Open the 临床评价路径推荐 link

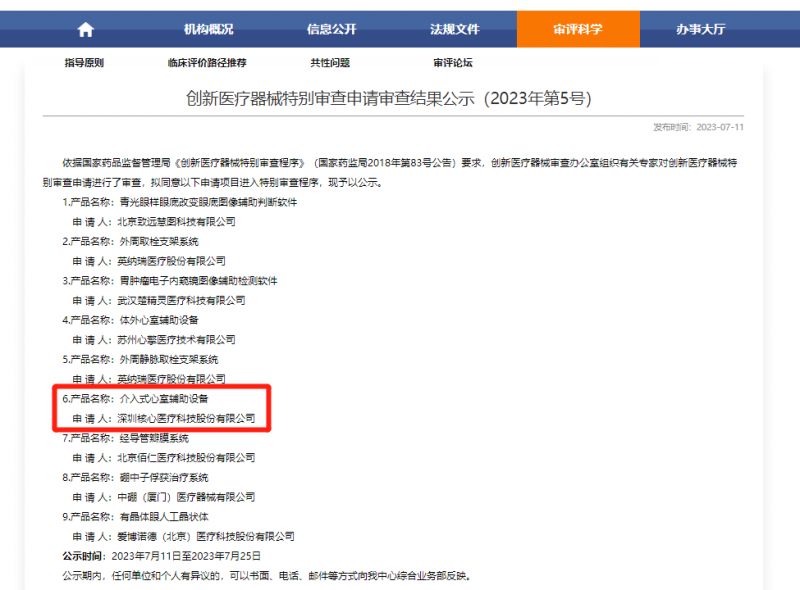tap(207, 63)
